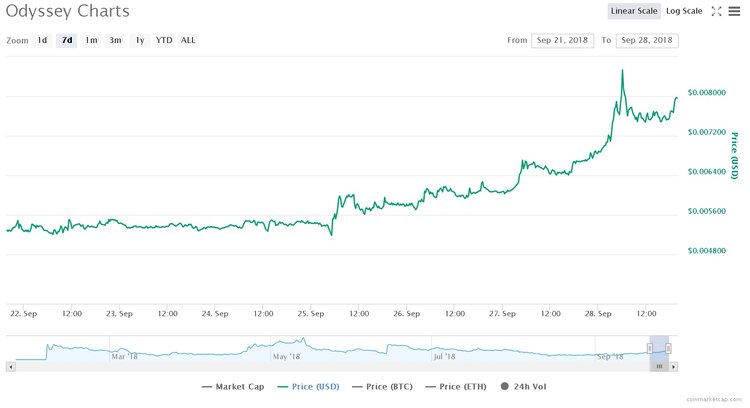750x408 pixels.
Task: Click Mar '18 in navigator
Action: (x=124, y=356)
